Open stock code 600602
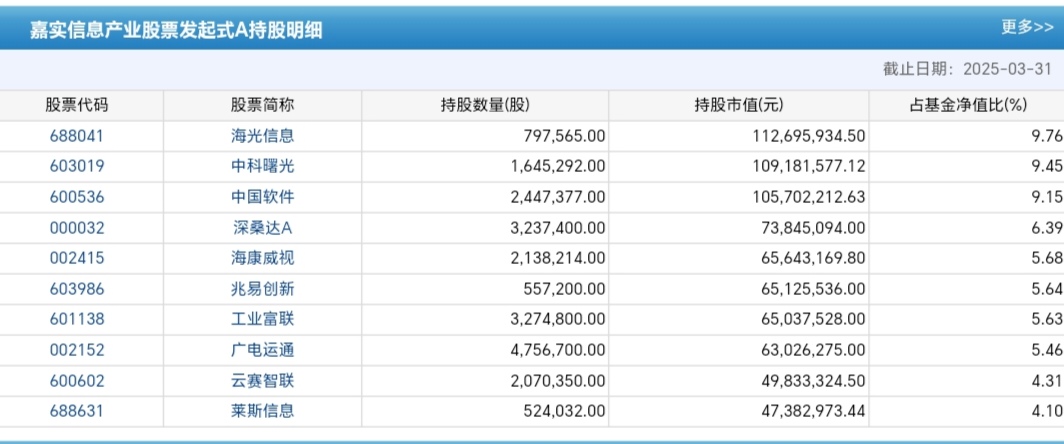The image size is (1064, 444). (x=77, y=380)
